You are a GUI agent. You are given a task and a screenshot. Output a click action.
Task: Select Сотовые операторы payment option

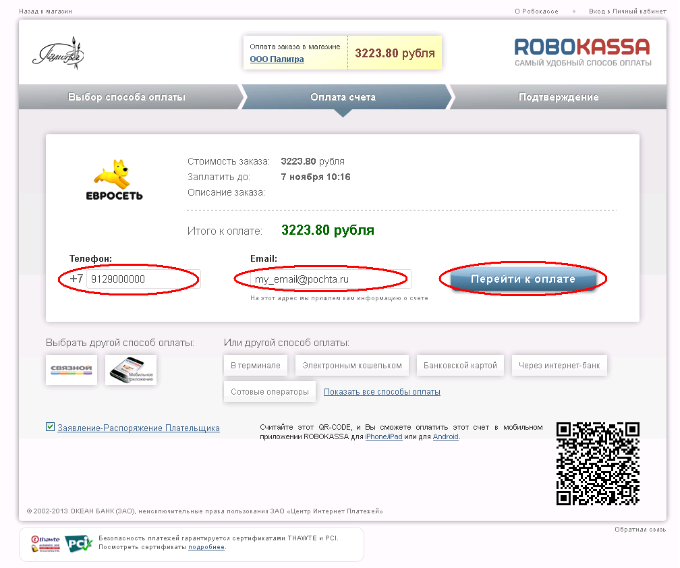[x=270, y=392]
